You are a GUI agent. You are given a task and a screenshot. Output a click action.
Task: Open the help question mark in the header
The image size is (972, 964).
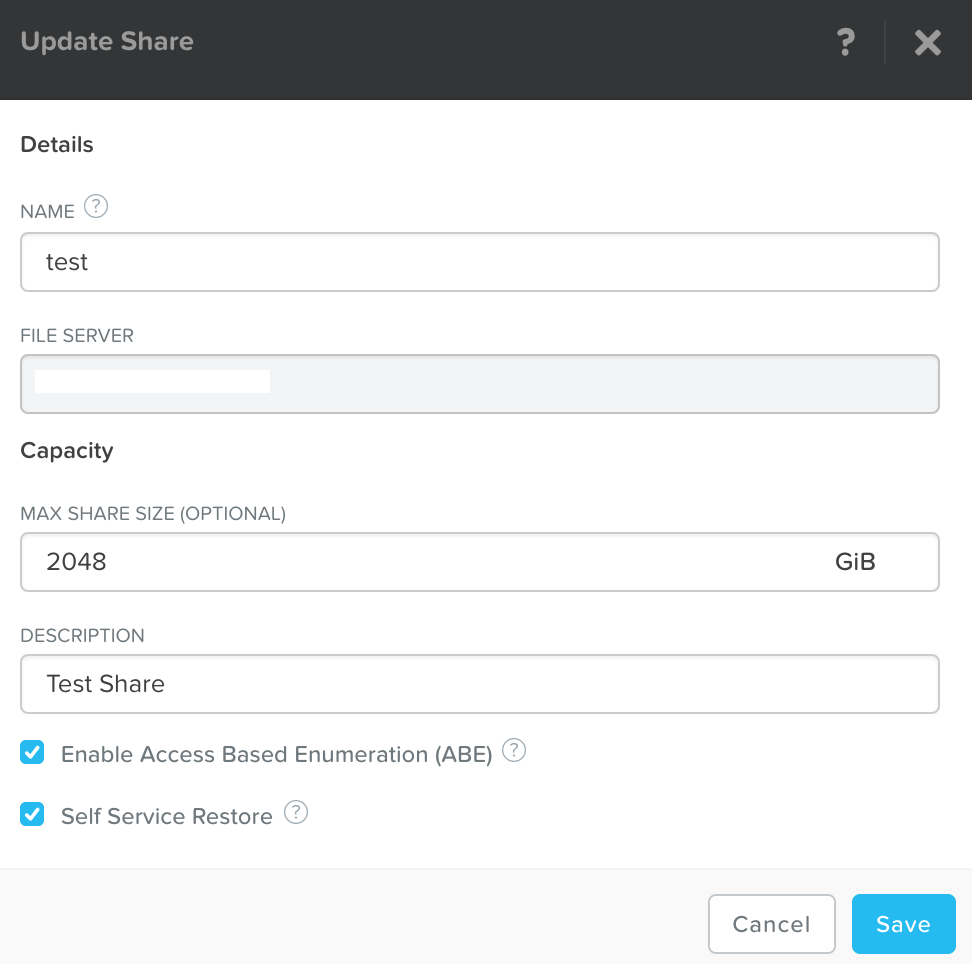846,42
